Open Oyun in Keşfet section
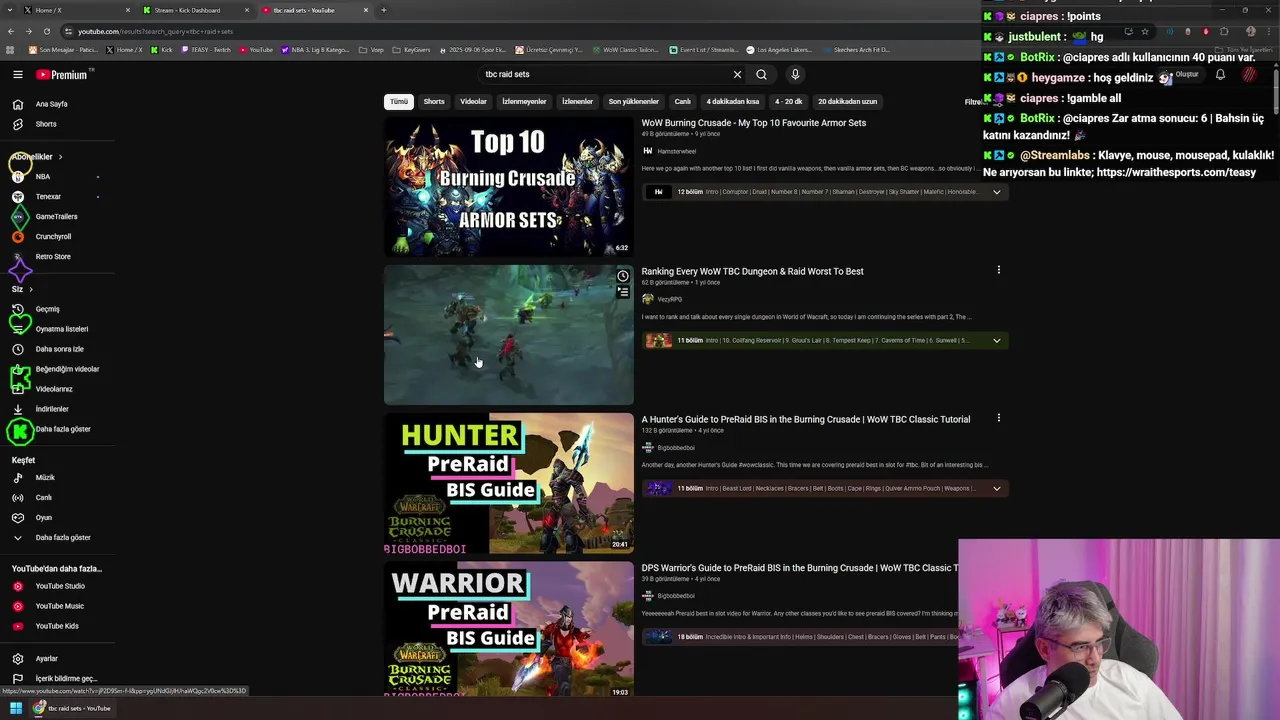The image size is (1280, 720). pos(44,518)
